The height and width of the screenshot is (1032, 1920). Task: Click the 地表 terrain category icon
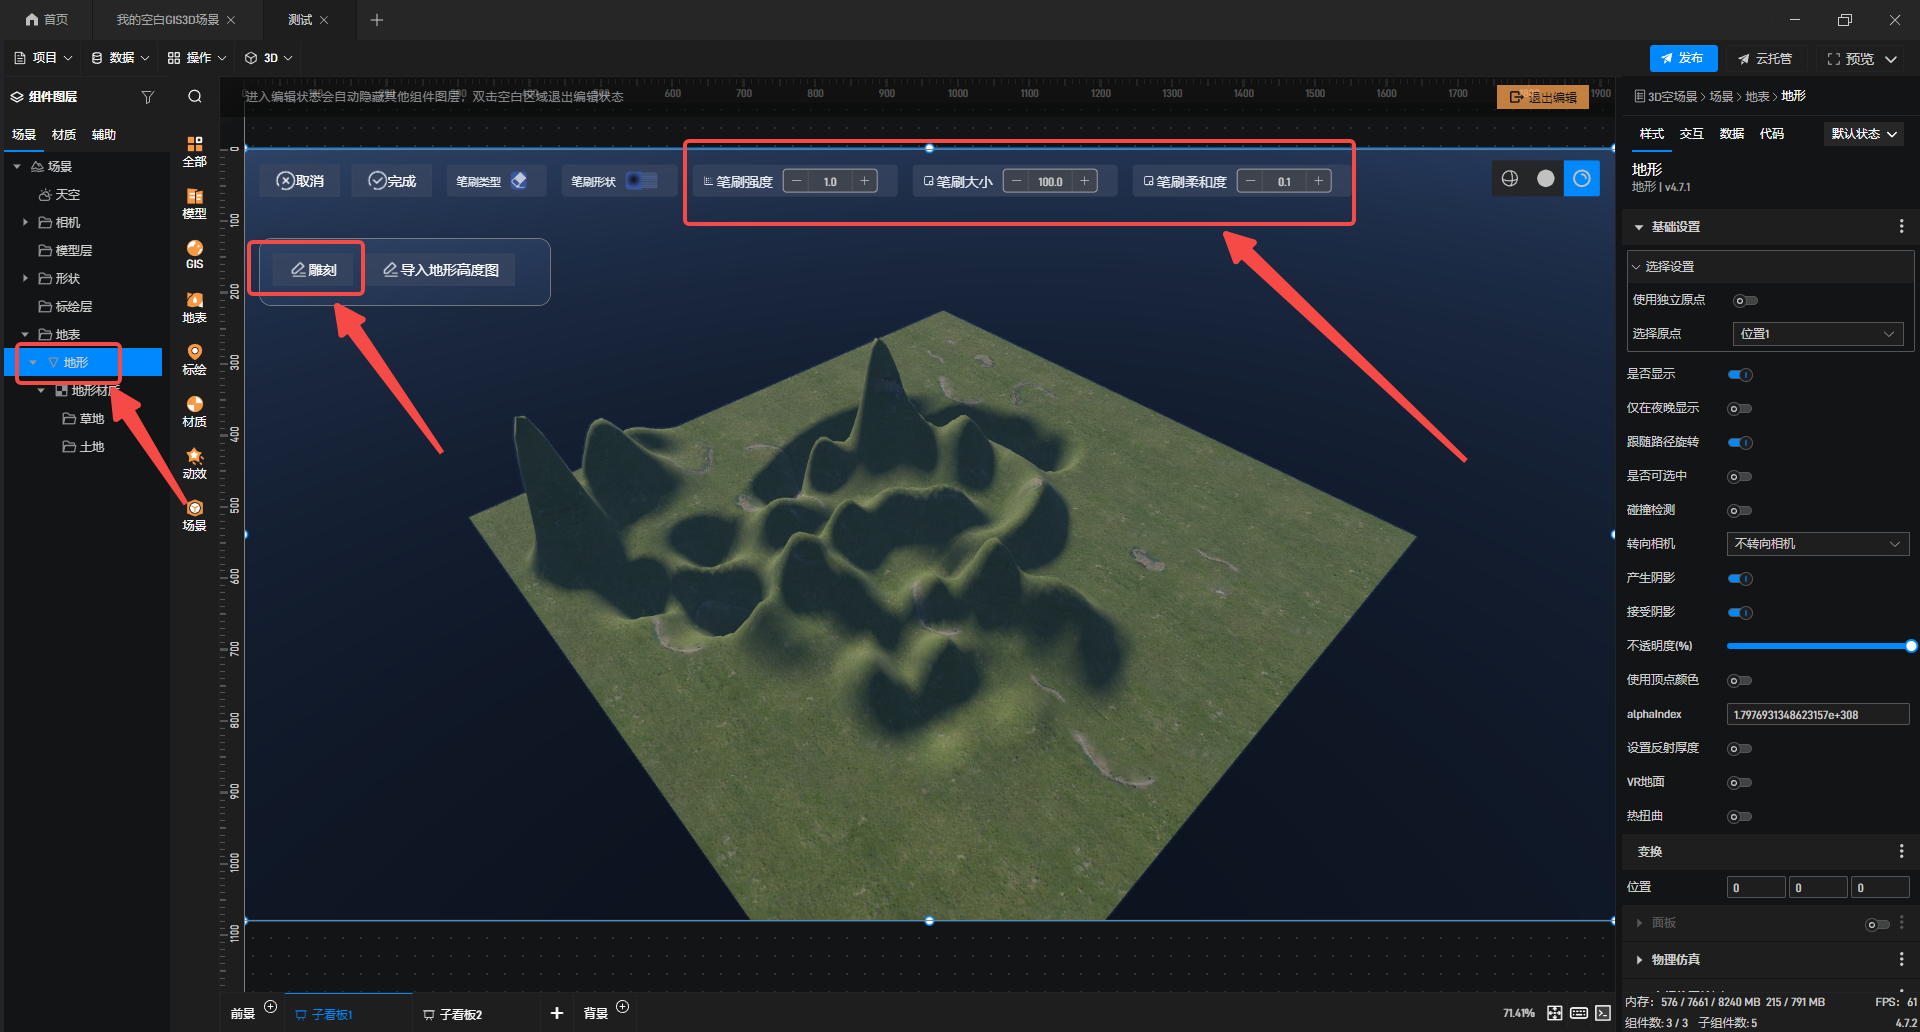pos(194,307)
